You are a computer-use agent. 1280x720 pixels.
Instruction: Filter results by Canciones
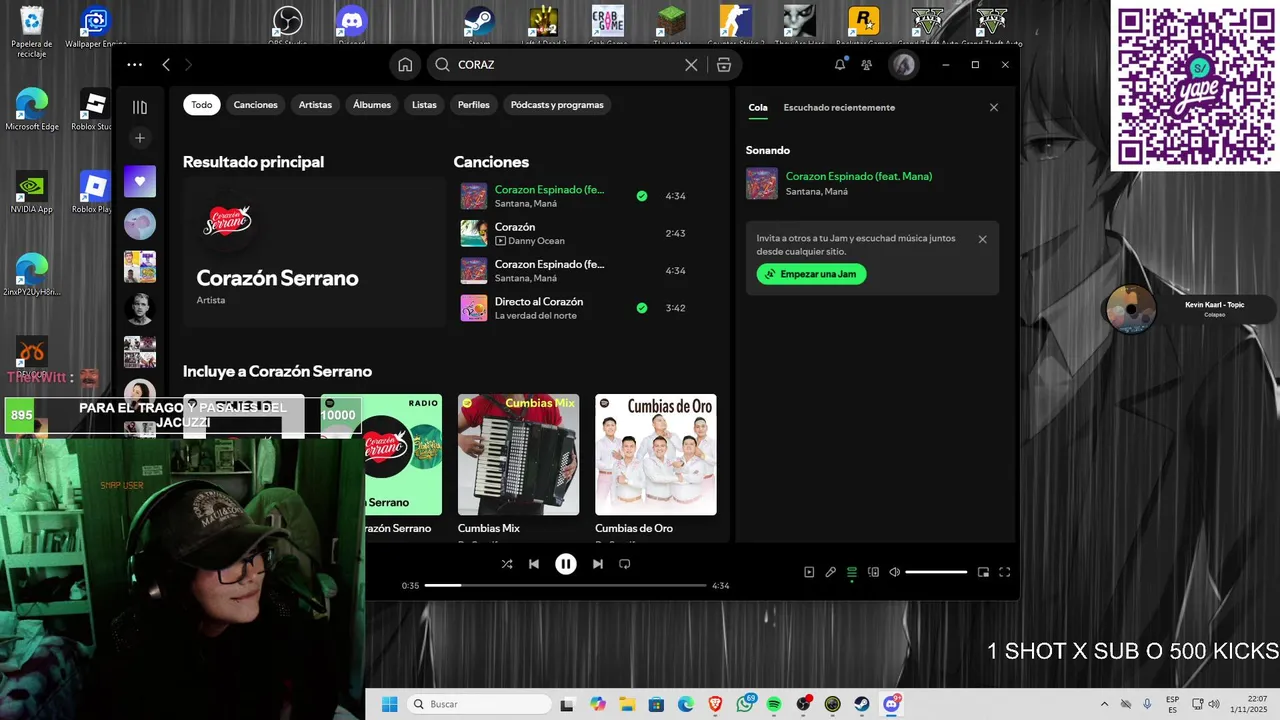coord(256,105)
